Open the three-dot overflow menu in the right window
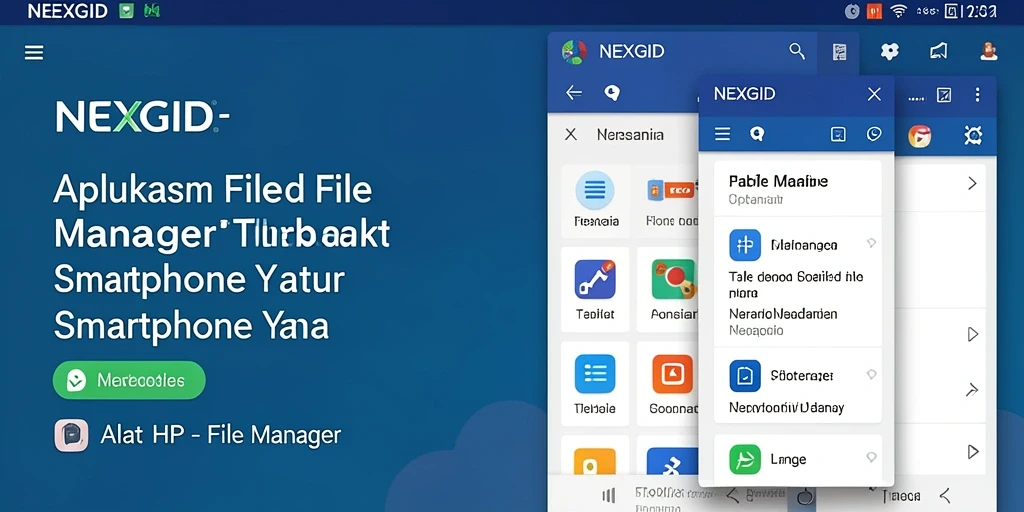 (978, 95)
